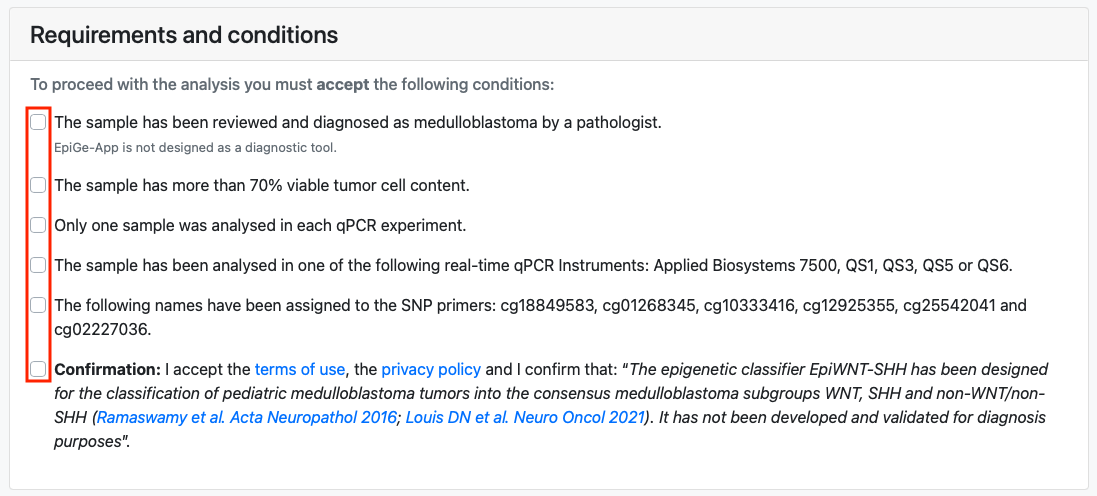1097x496 pixels.
Task: Click the bold word 'accept' in the intro
Action: click(342, 85)
